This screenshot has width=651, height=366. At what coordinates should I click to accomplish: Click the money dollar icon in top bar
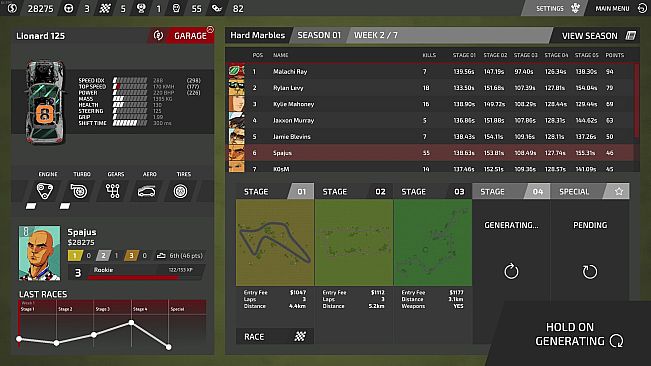tap(12, 8)
